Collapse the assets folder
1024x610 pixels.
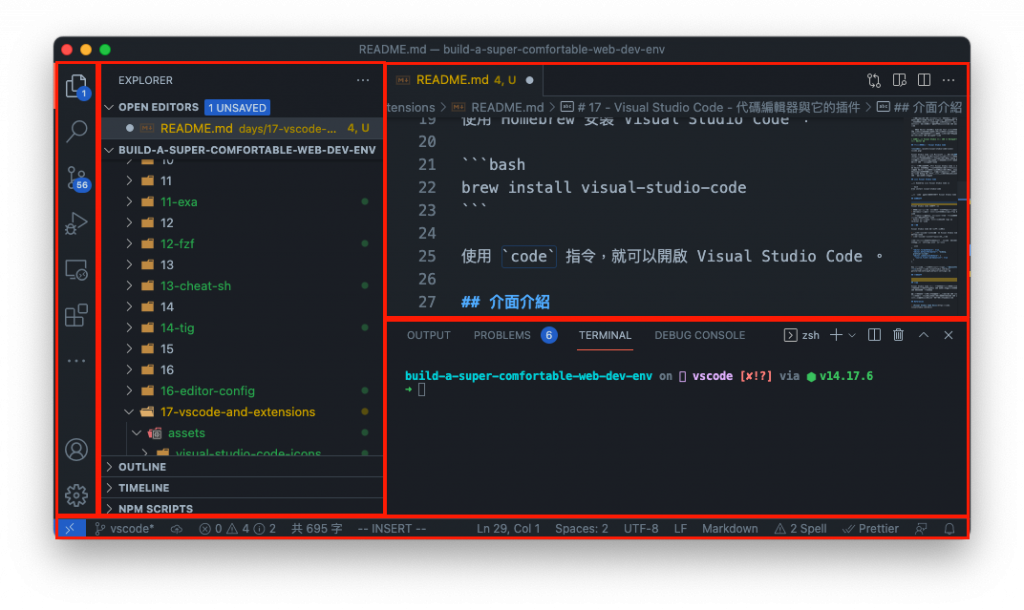[x=136, y=433]
